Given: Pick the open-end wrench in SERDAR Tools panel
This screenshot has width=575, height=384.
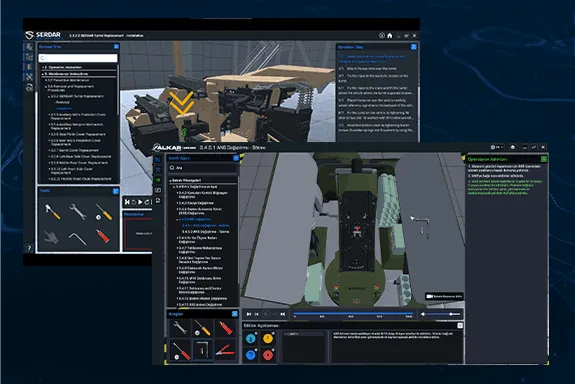Looking at the screenshot, I should pyautogui.click(x=78, y=212).
